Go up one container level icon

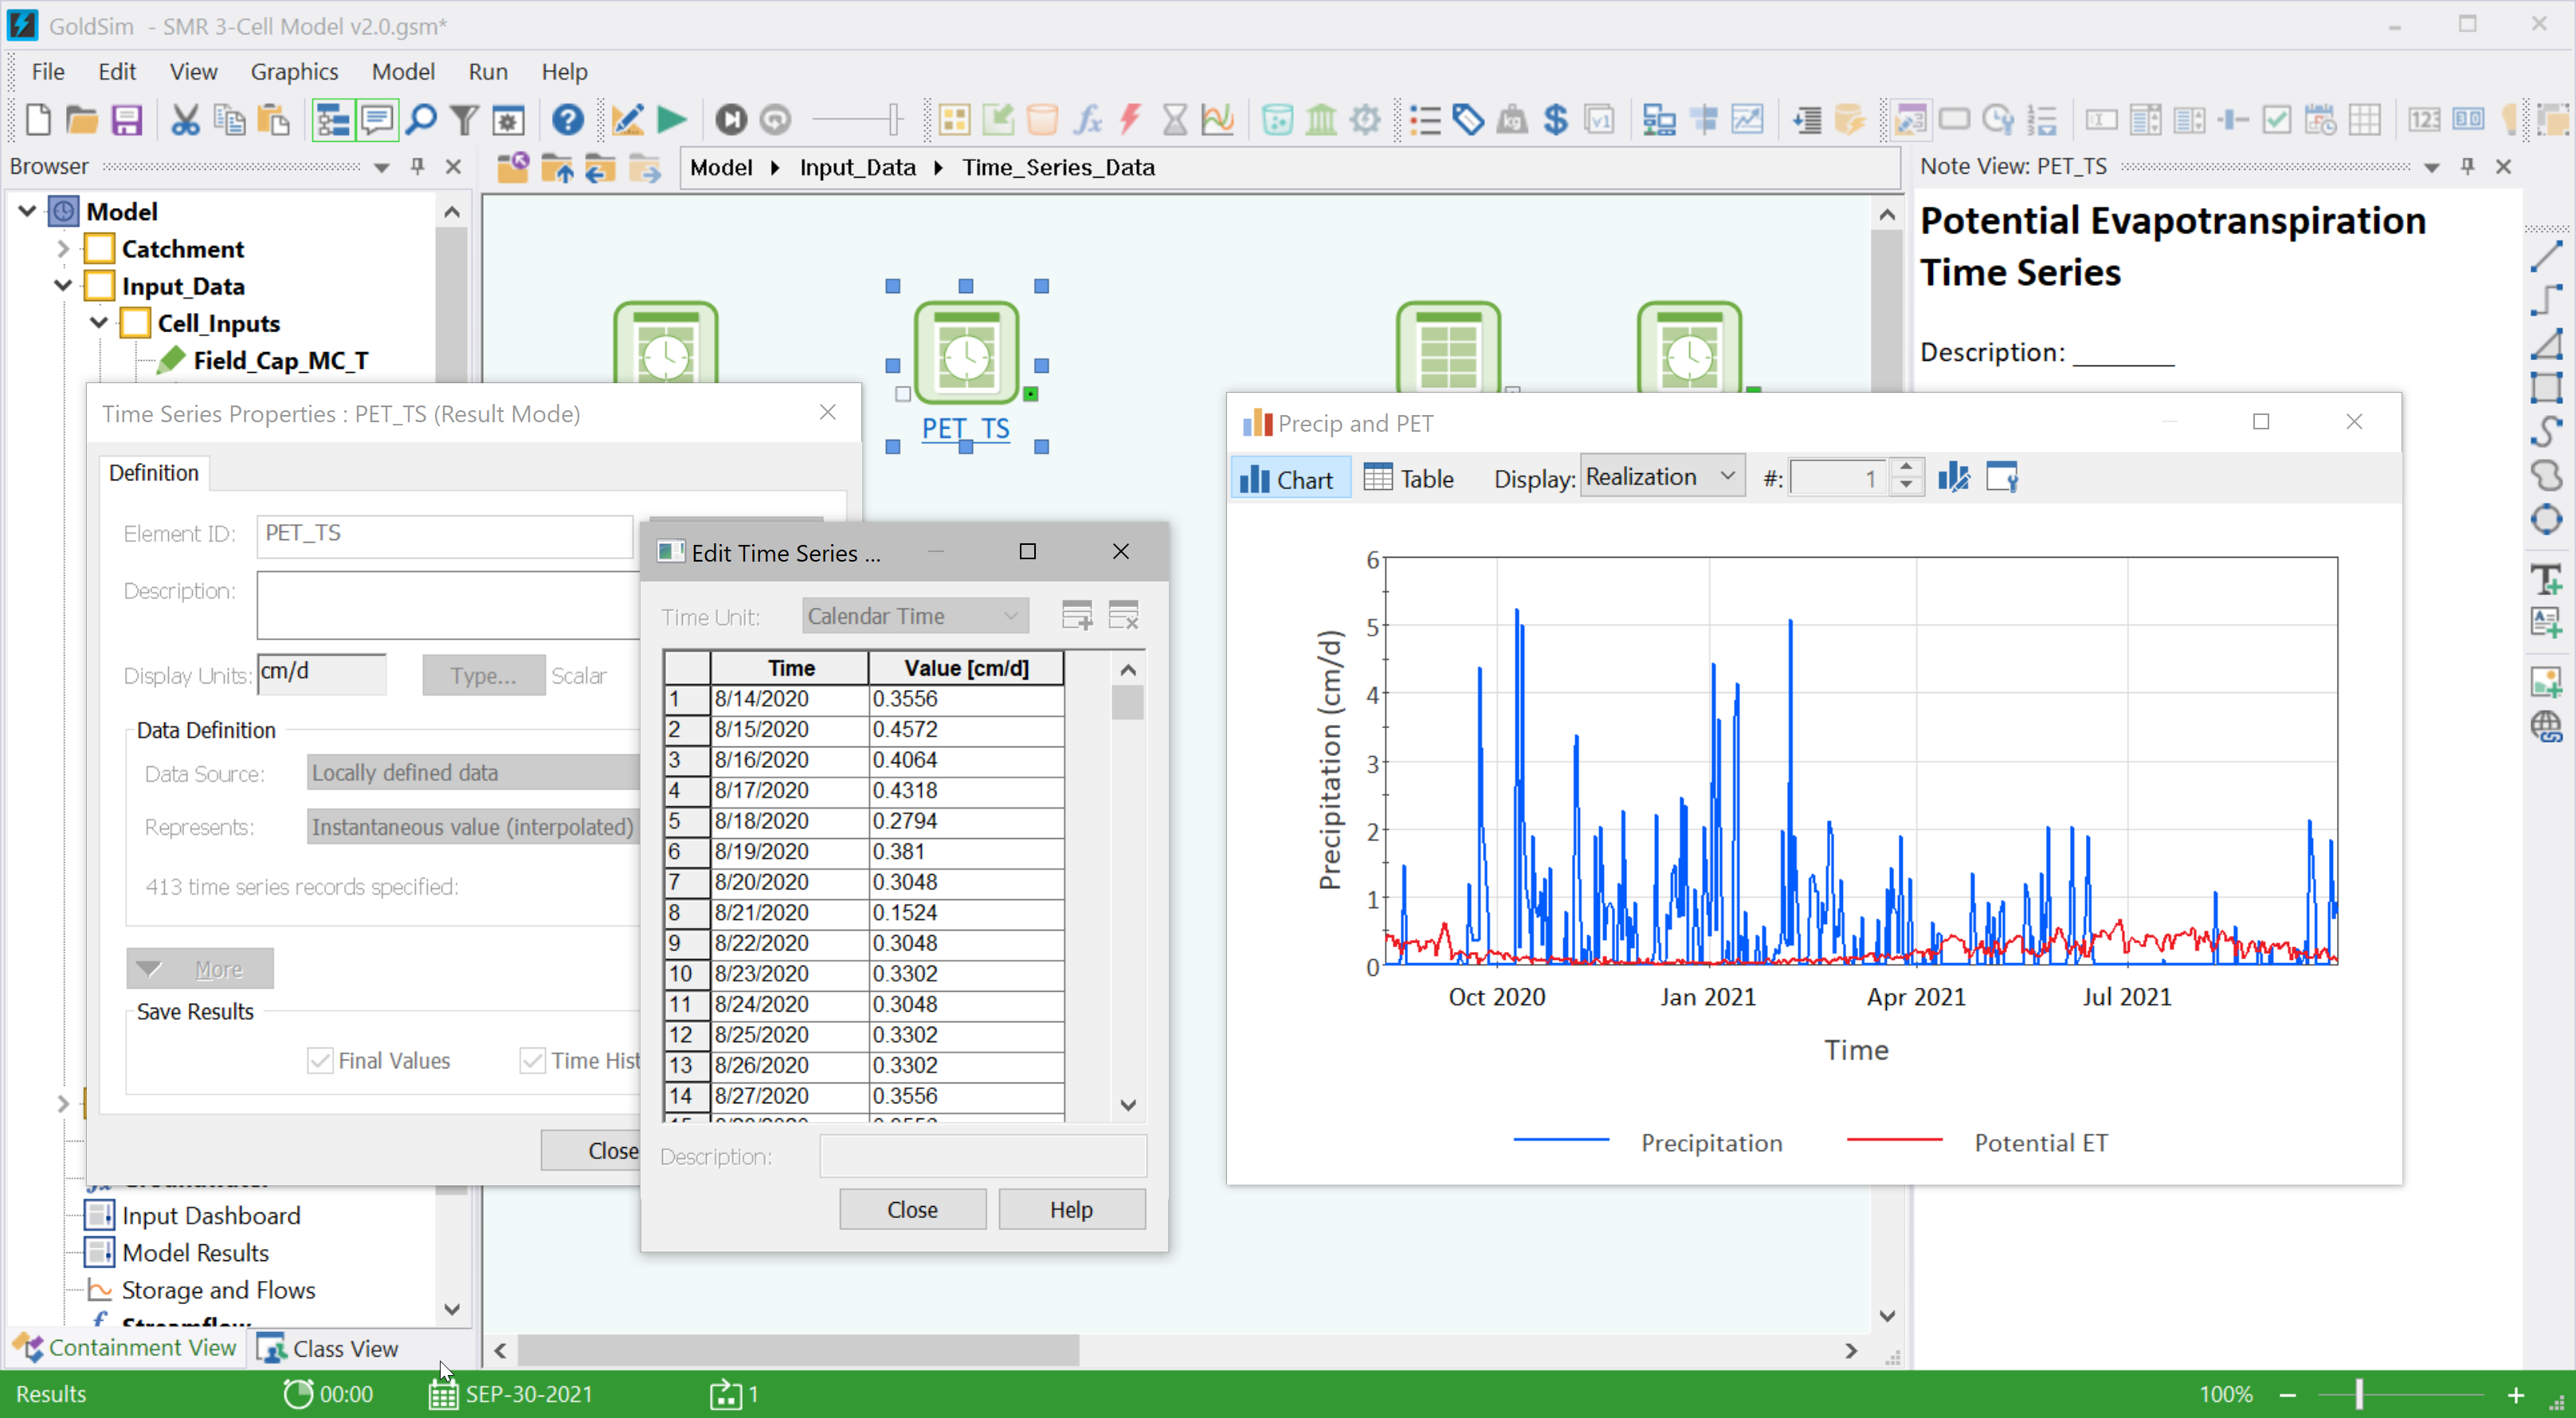tap(557, 168)
